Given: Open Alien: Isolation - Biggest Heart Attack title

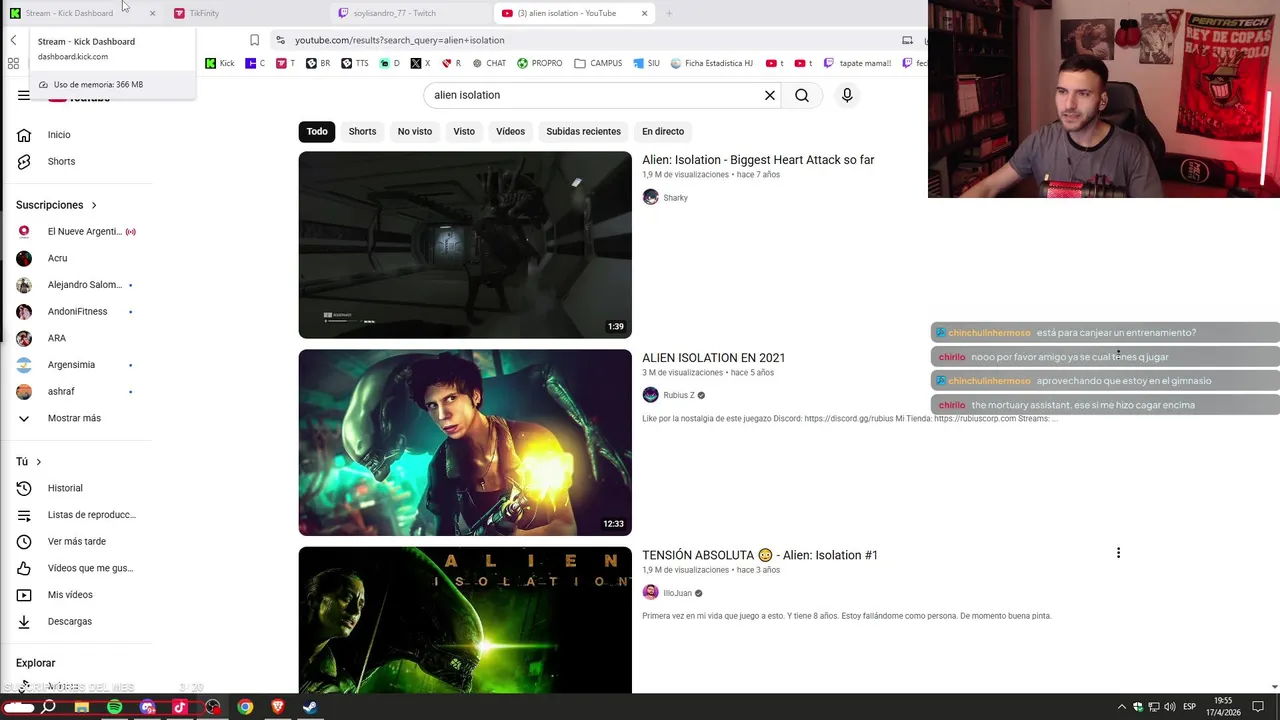Looking at the screenshot, I should [x=758, y=160].
